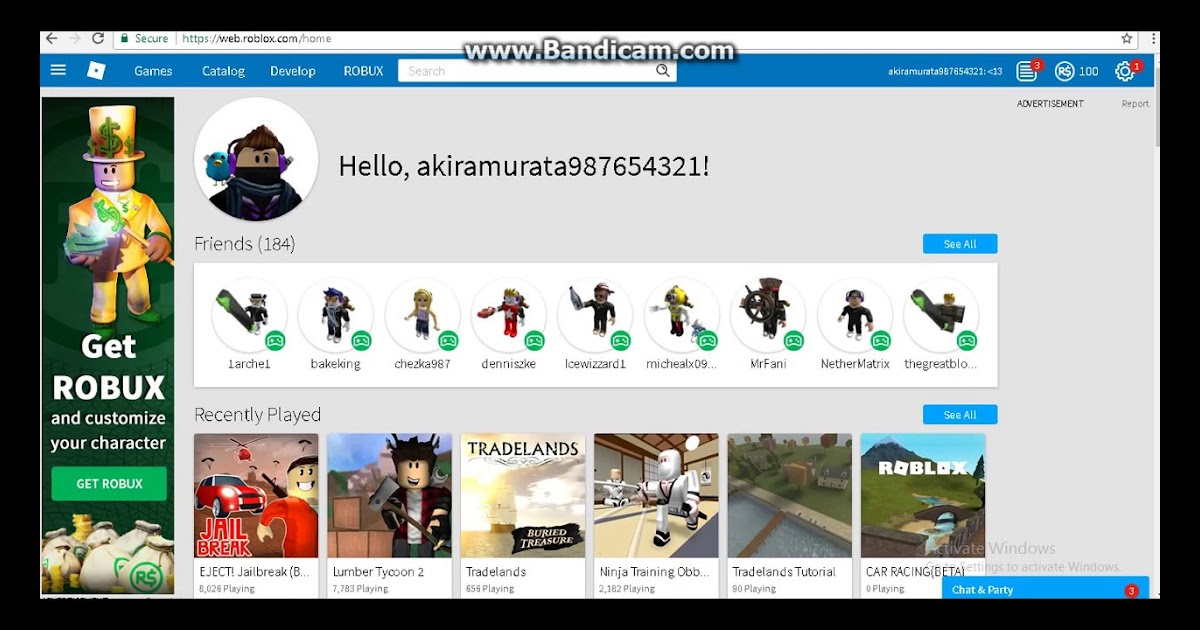
Task: Open the Games tab
Action: pyautogui.click(x=153, y=71)
